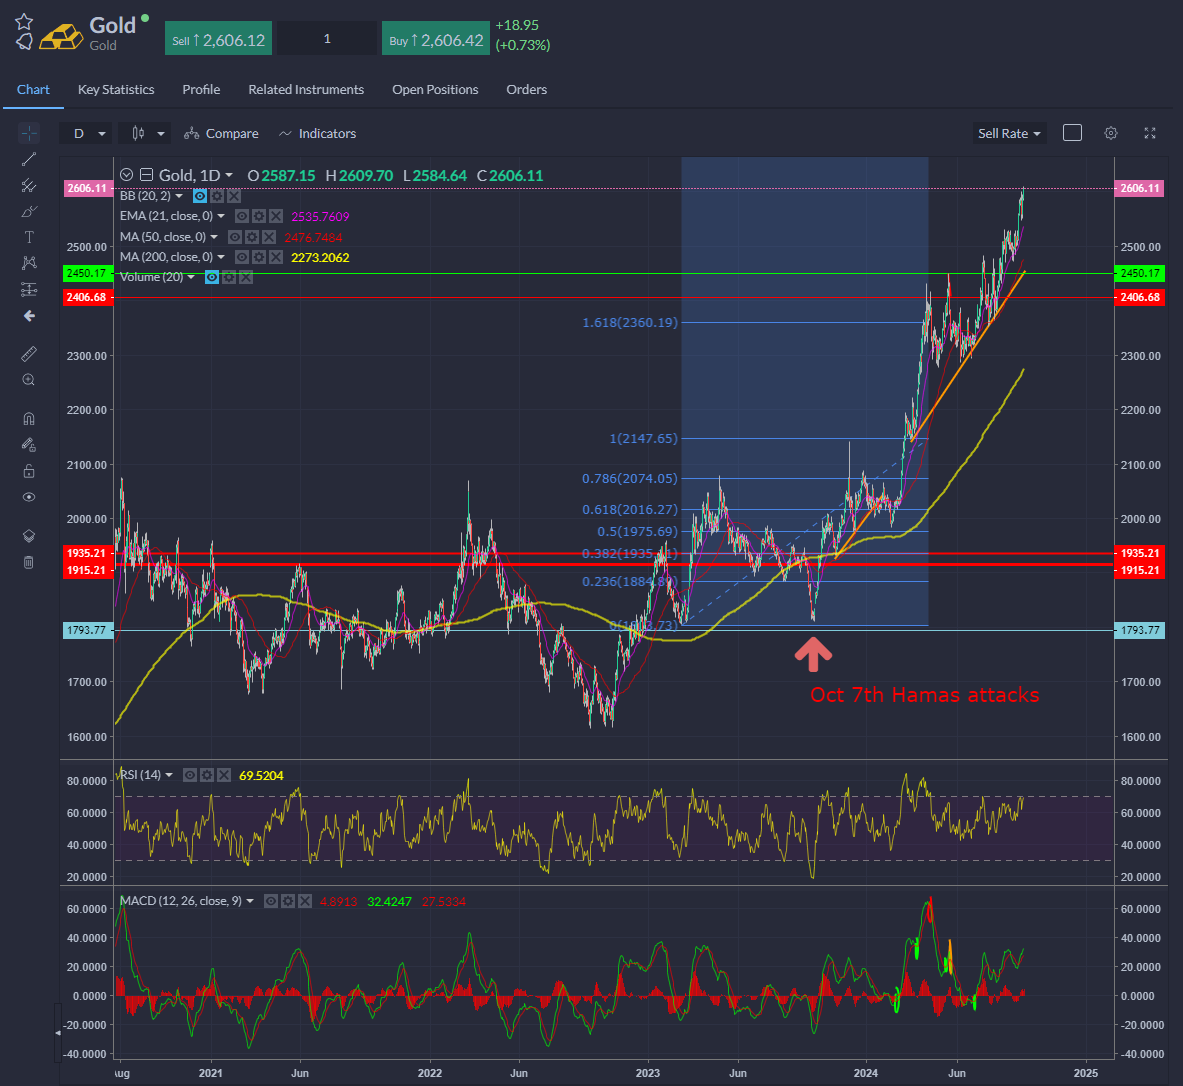Select the trend line drawing tool
Image resolution: width=1183 pixels, height=1086 pixels.
[x=29, y=159]
